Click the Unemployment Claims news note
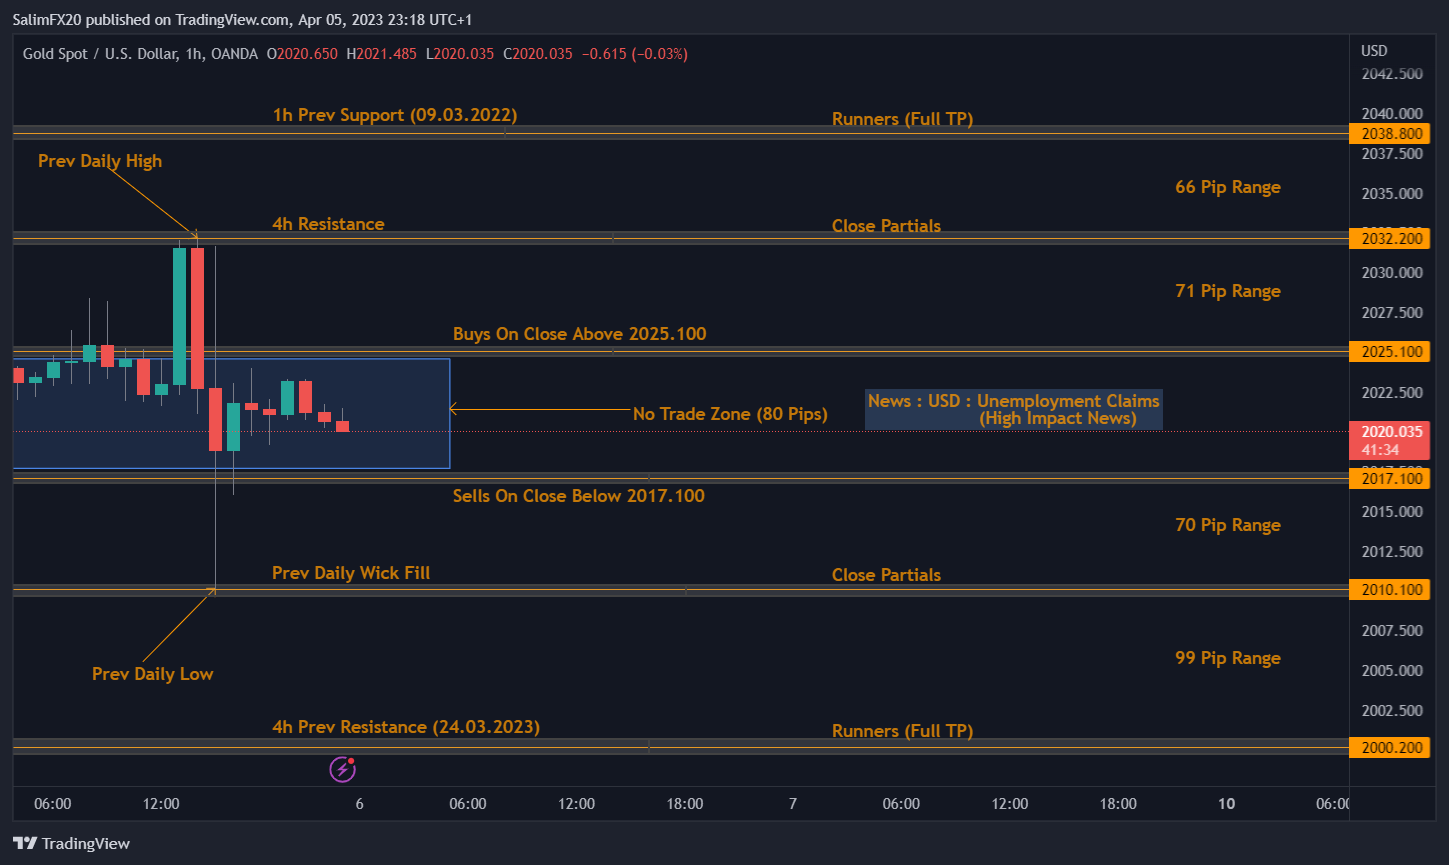This screenshot has width=1449, height=865. pyautogui.click(x=1013, y=409)
